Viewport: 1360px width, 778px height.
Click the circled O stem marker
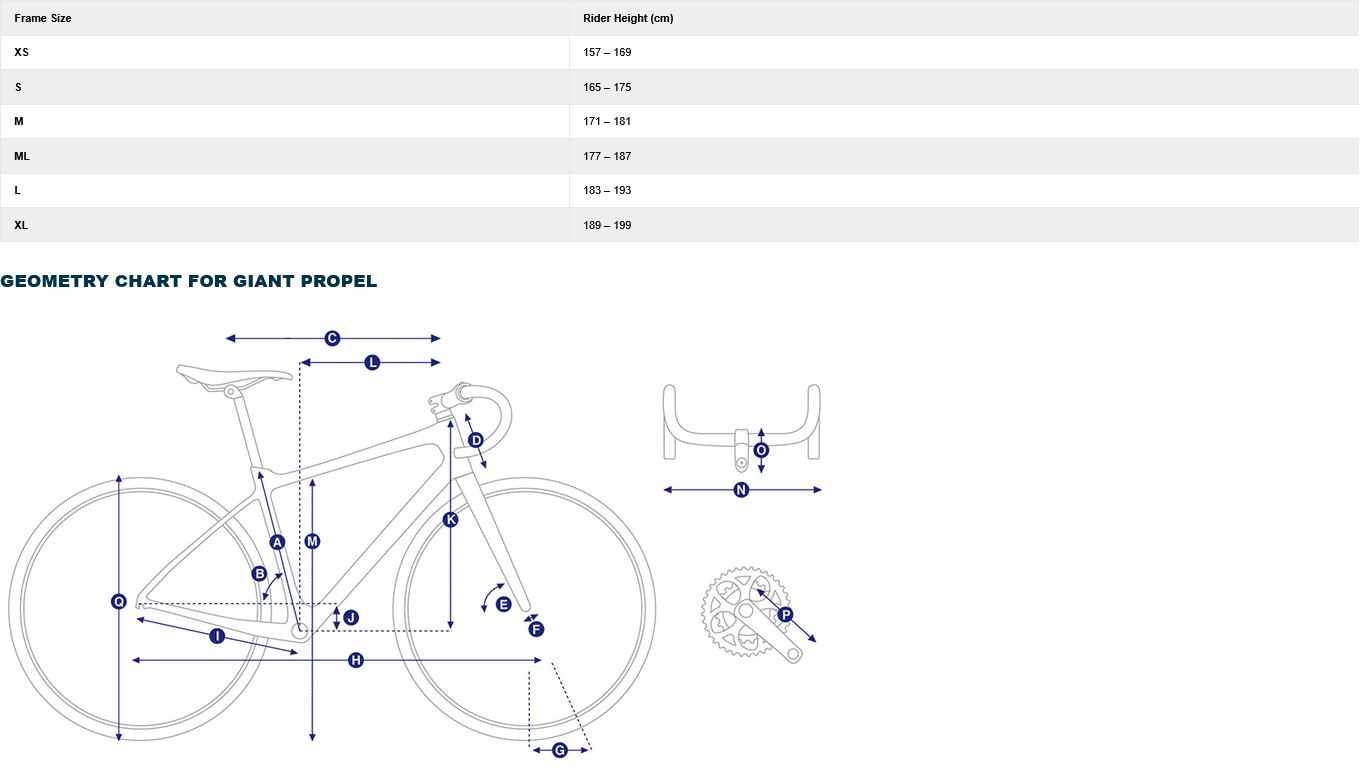pyautogui.click(x=761, y=450)
